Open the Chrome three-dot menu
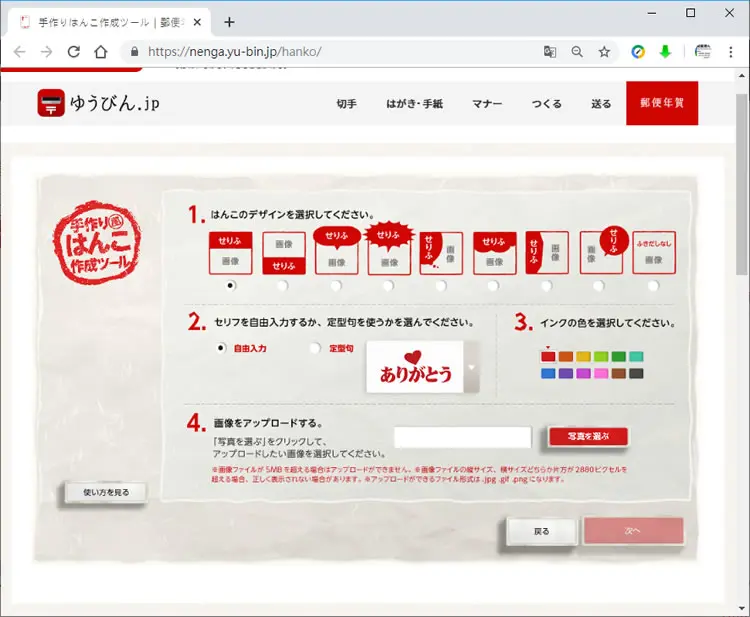Screen dimensions: 750x617 click(x=730, y=52)
